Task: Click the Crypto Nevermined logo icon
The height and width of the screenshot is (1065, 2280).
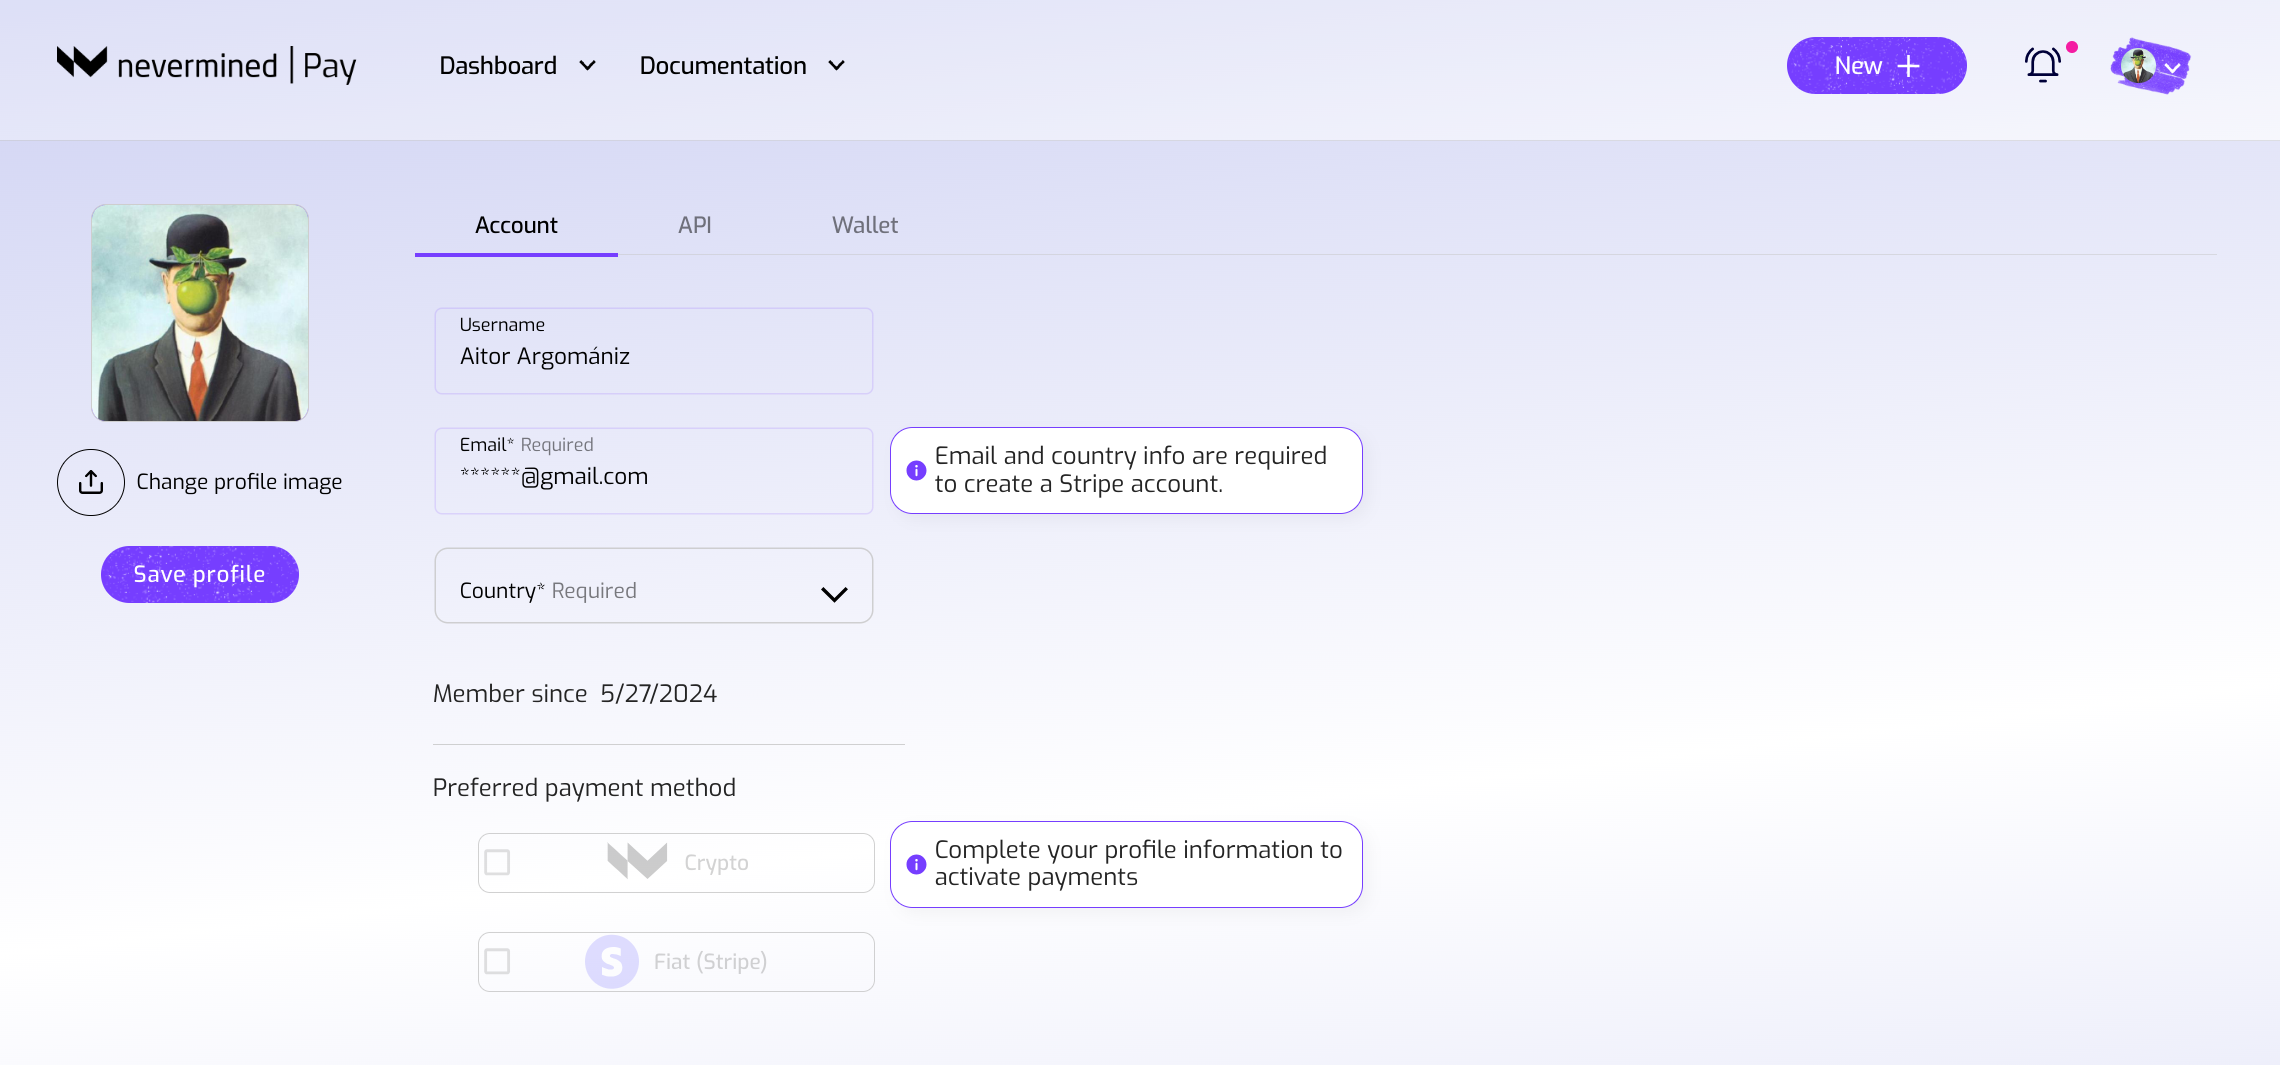Action: pyautogui.click(x=637, y=861)
